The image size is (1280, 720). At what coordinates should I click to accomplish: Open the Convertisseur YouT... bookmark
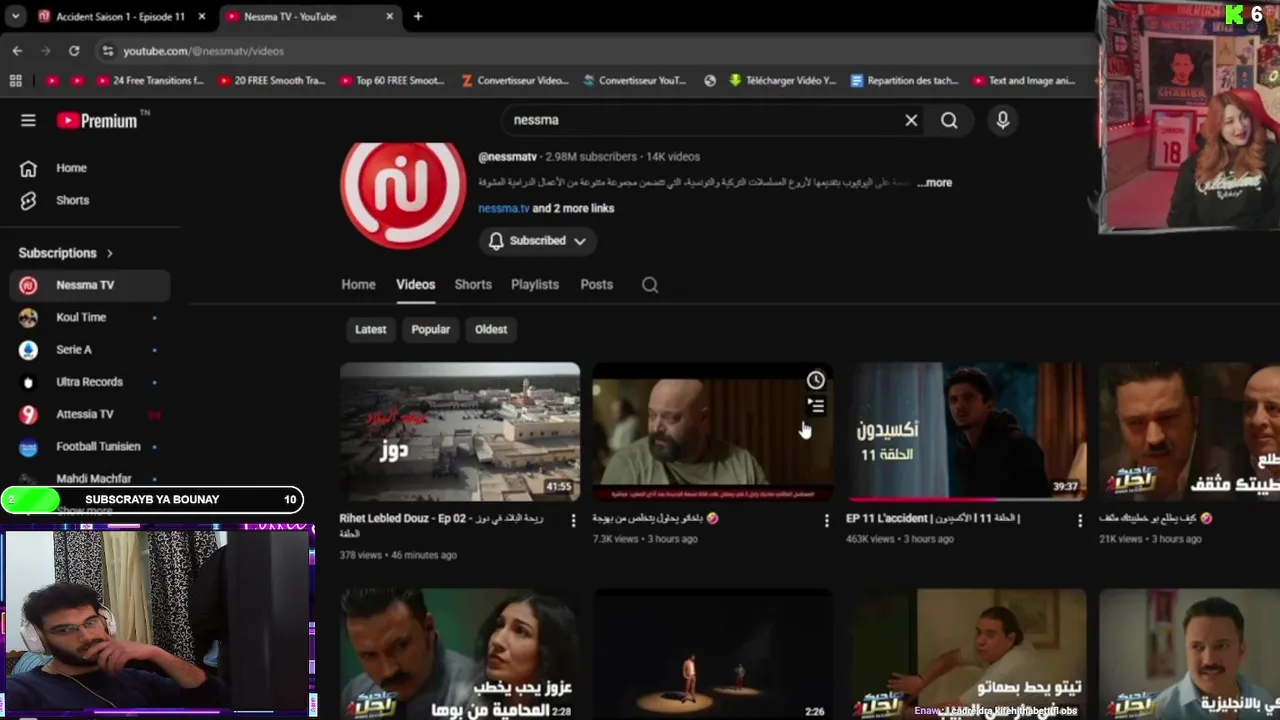coord(635,80)
